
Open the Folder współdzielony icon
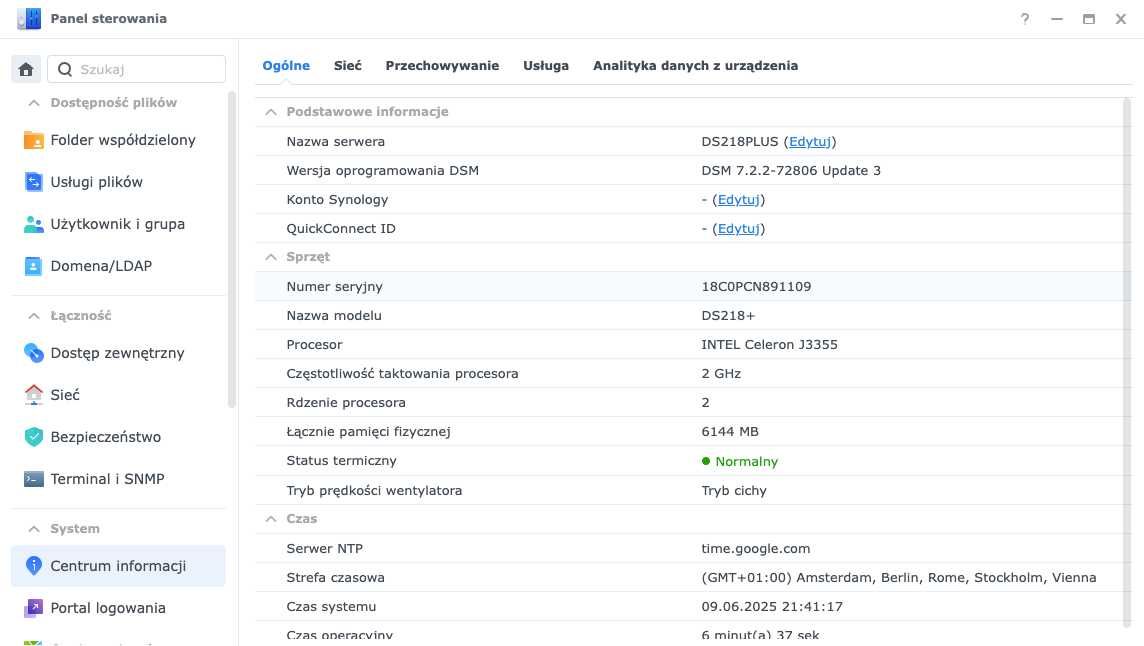34,140
